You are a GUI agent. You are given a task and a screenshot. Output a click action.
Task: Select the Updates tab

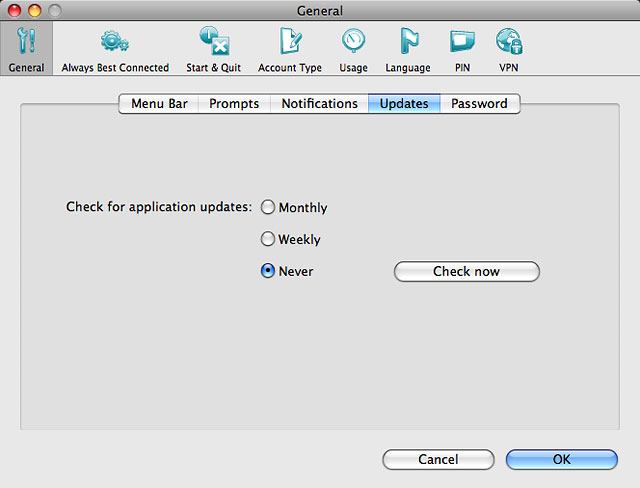click(x=404, y=104)
